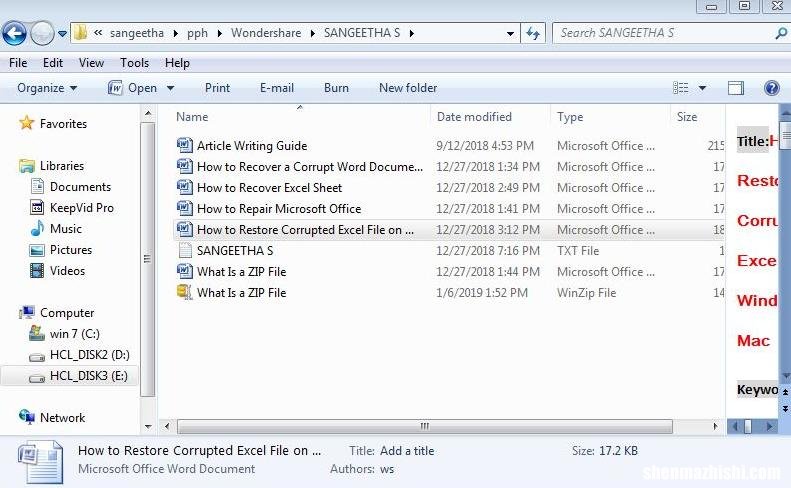
Task: Click the folder icon in address bar
Action: click(x=80, y=33)
